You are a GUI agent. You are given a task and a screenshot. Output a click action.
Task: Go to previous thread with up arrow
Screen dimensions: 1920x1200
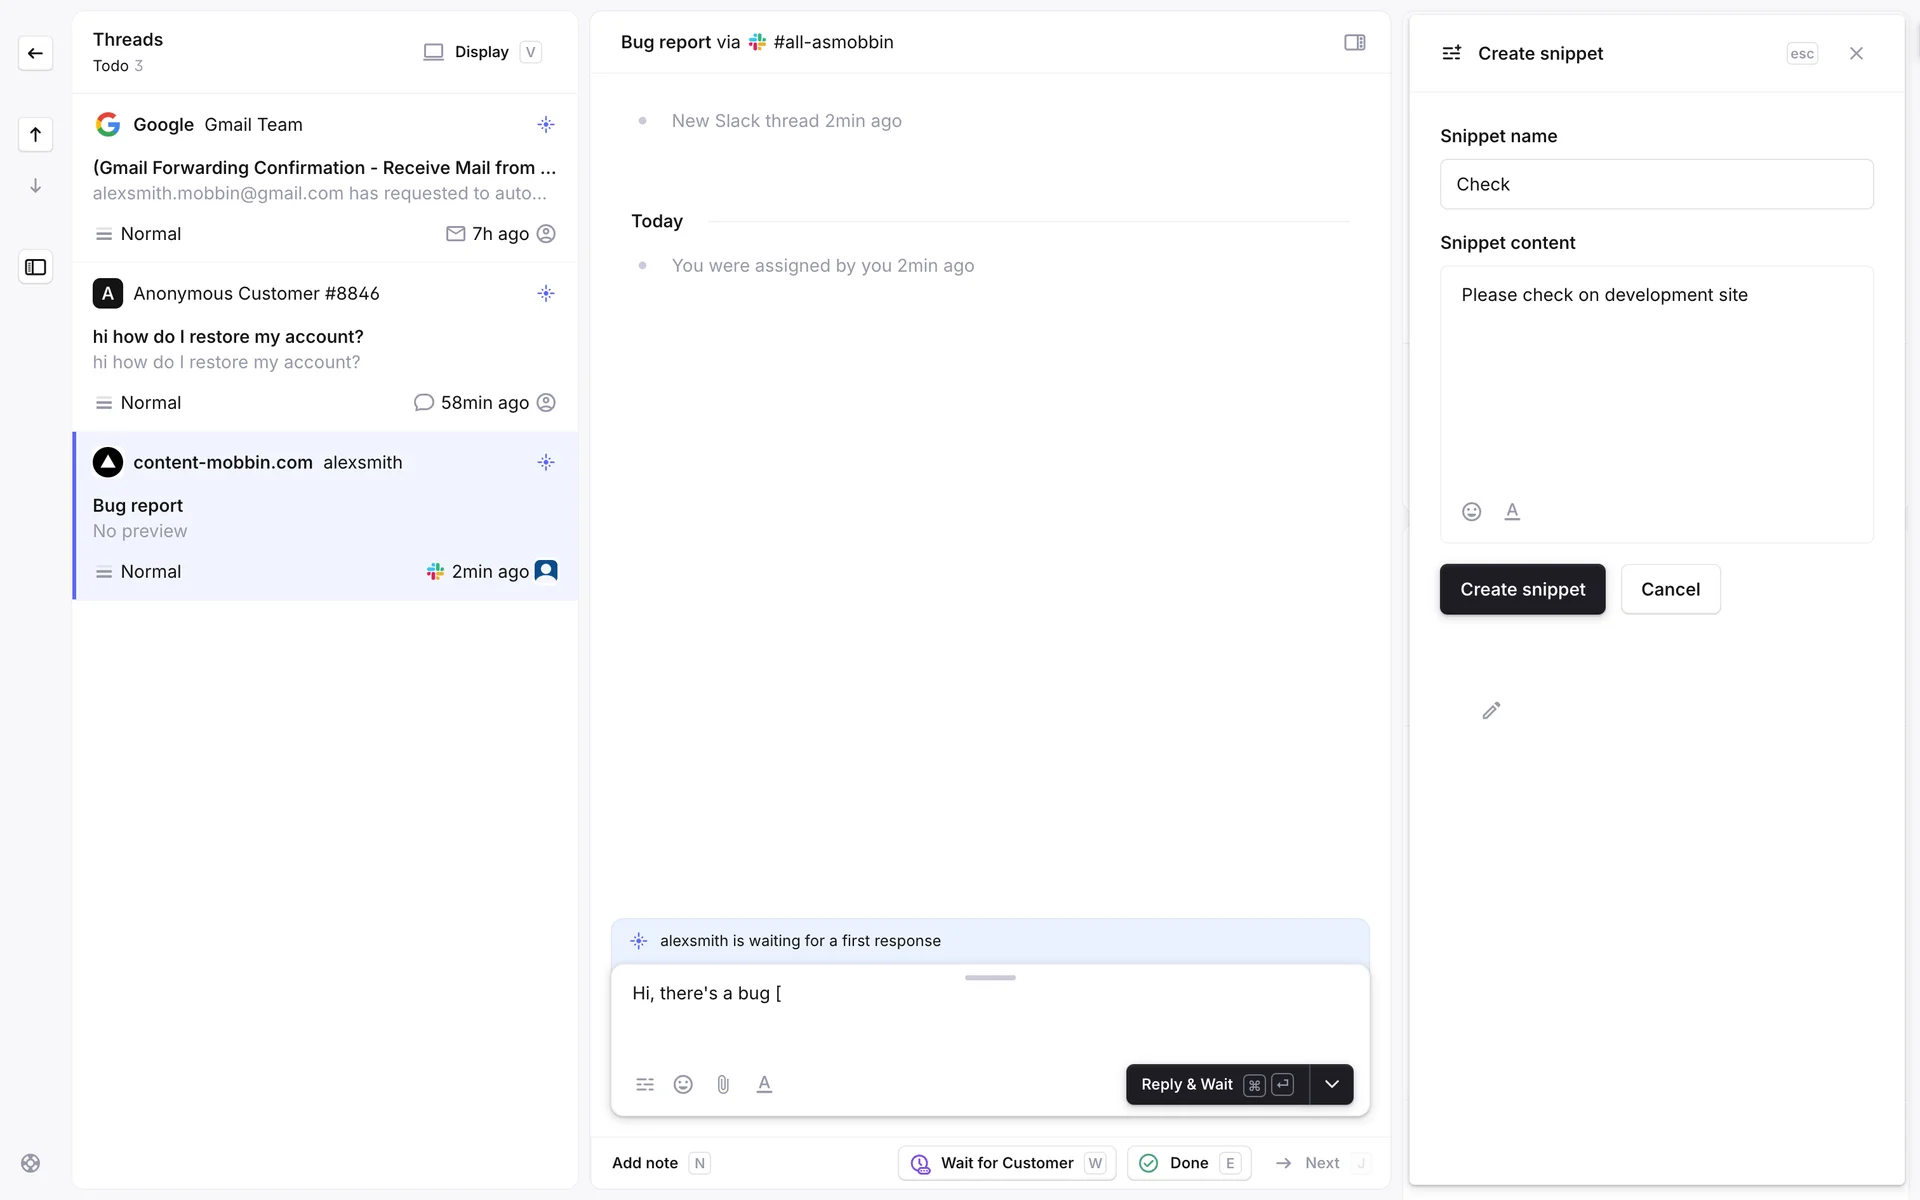[35, 134]
